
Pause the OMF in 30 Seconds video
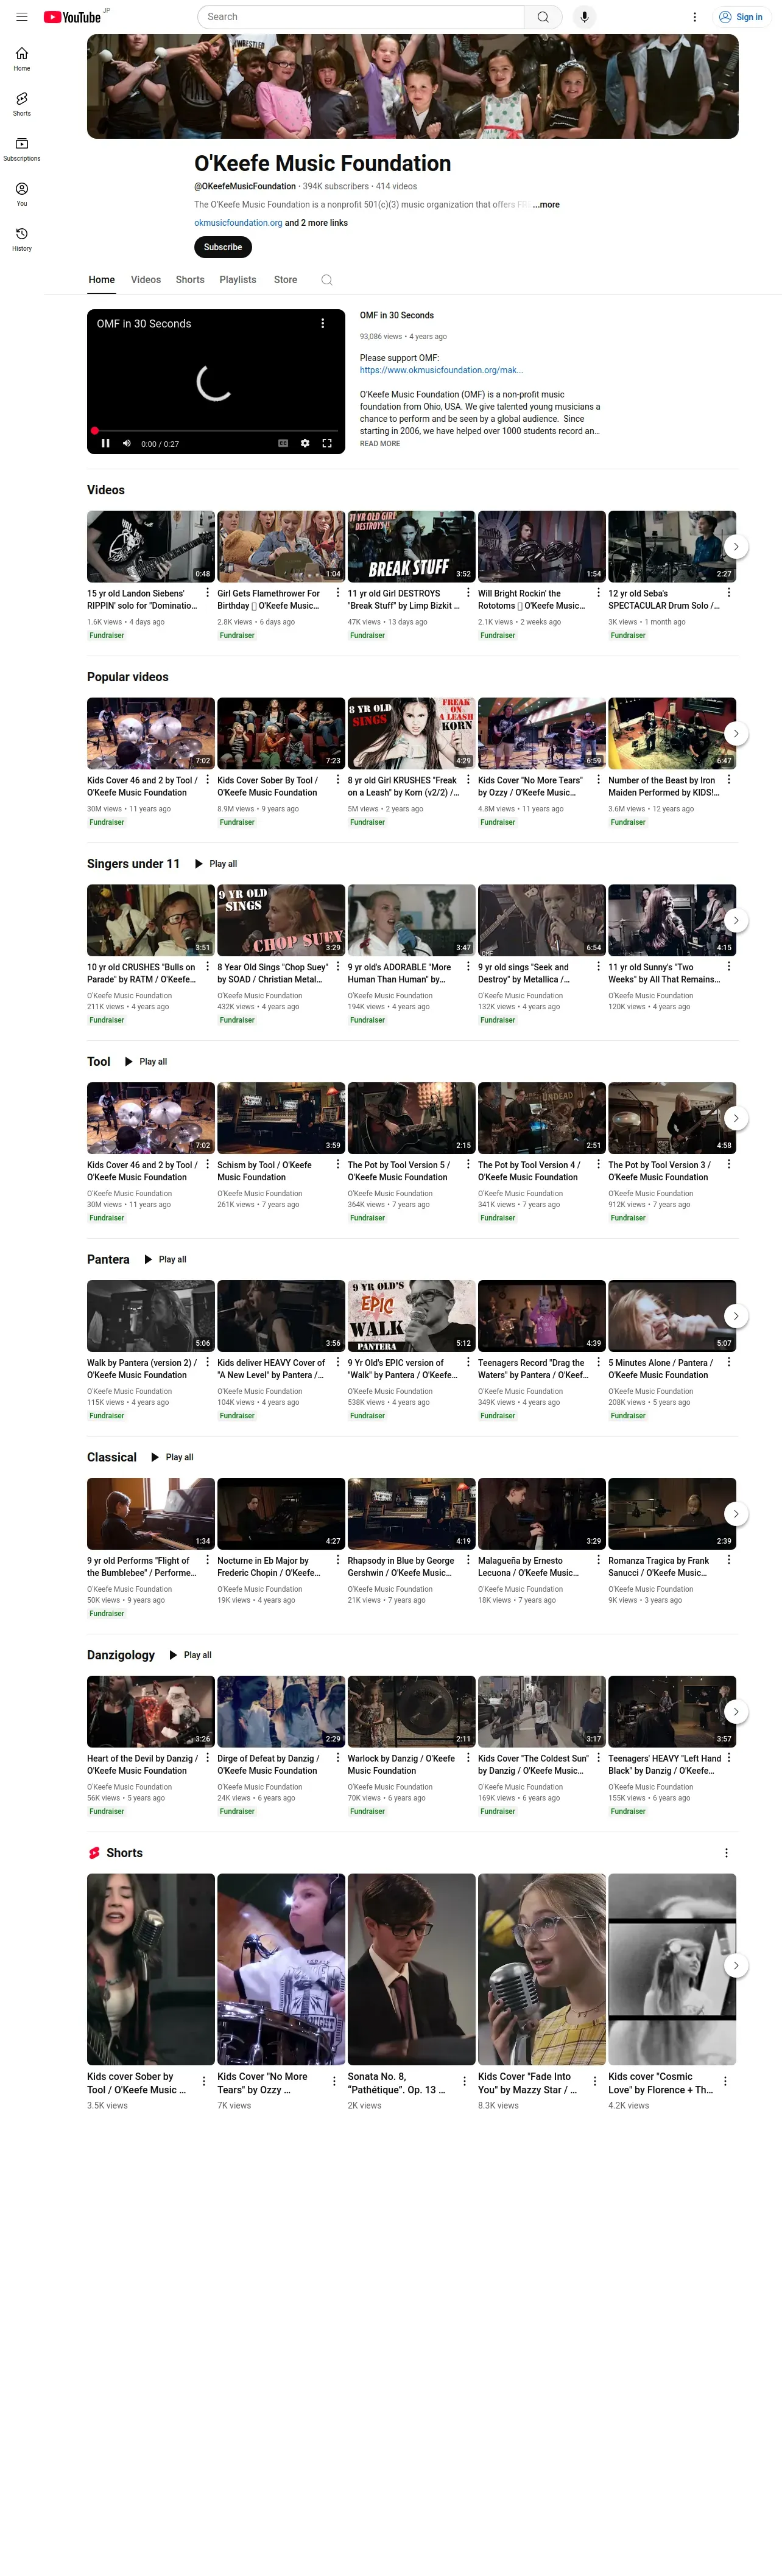(x=105, y=443)
